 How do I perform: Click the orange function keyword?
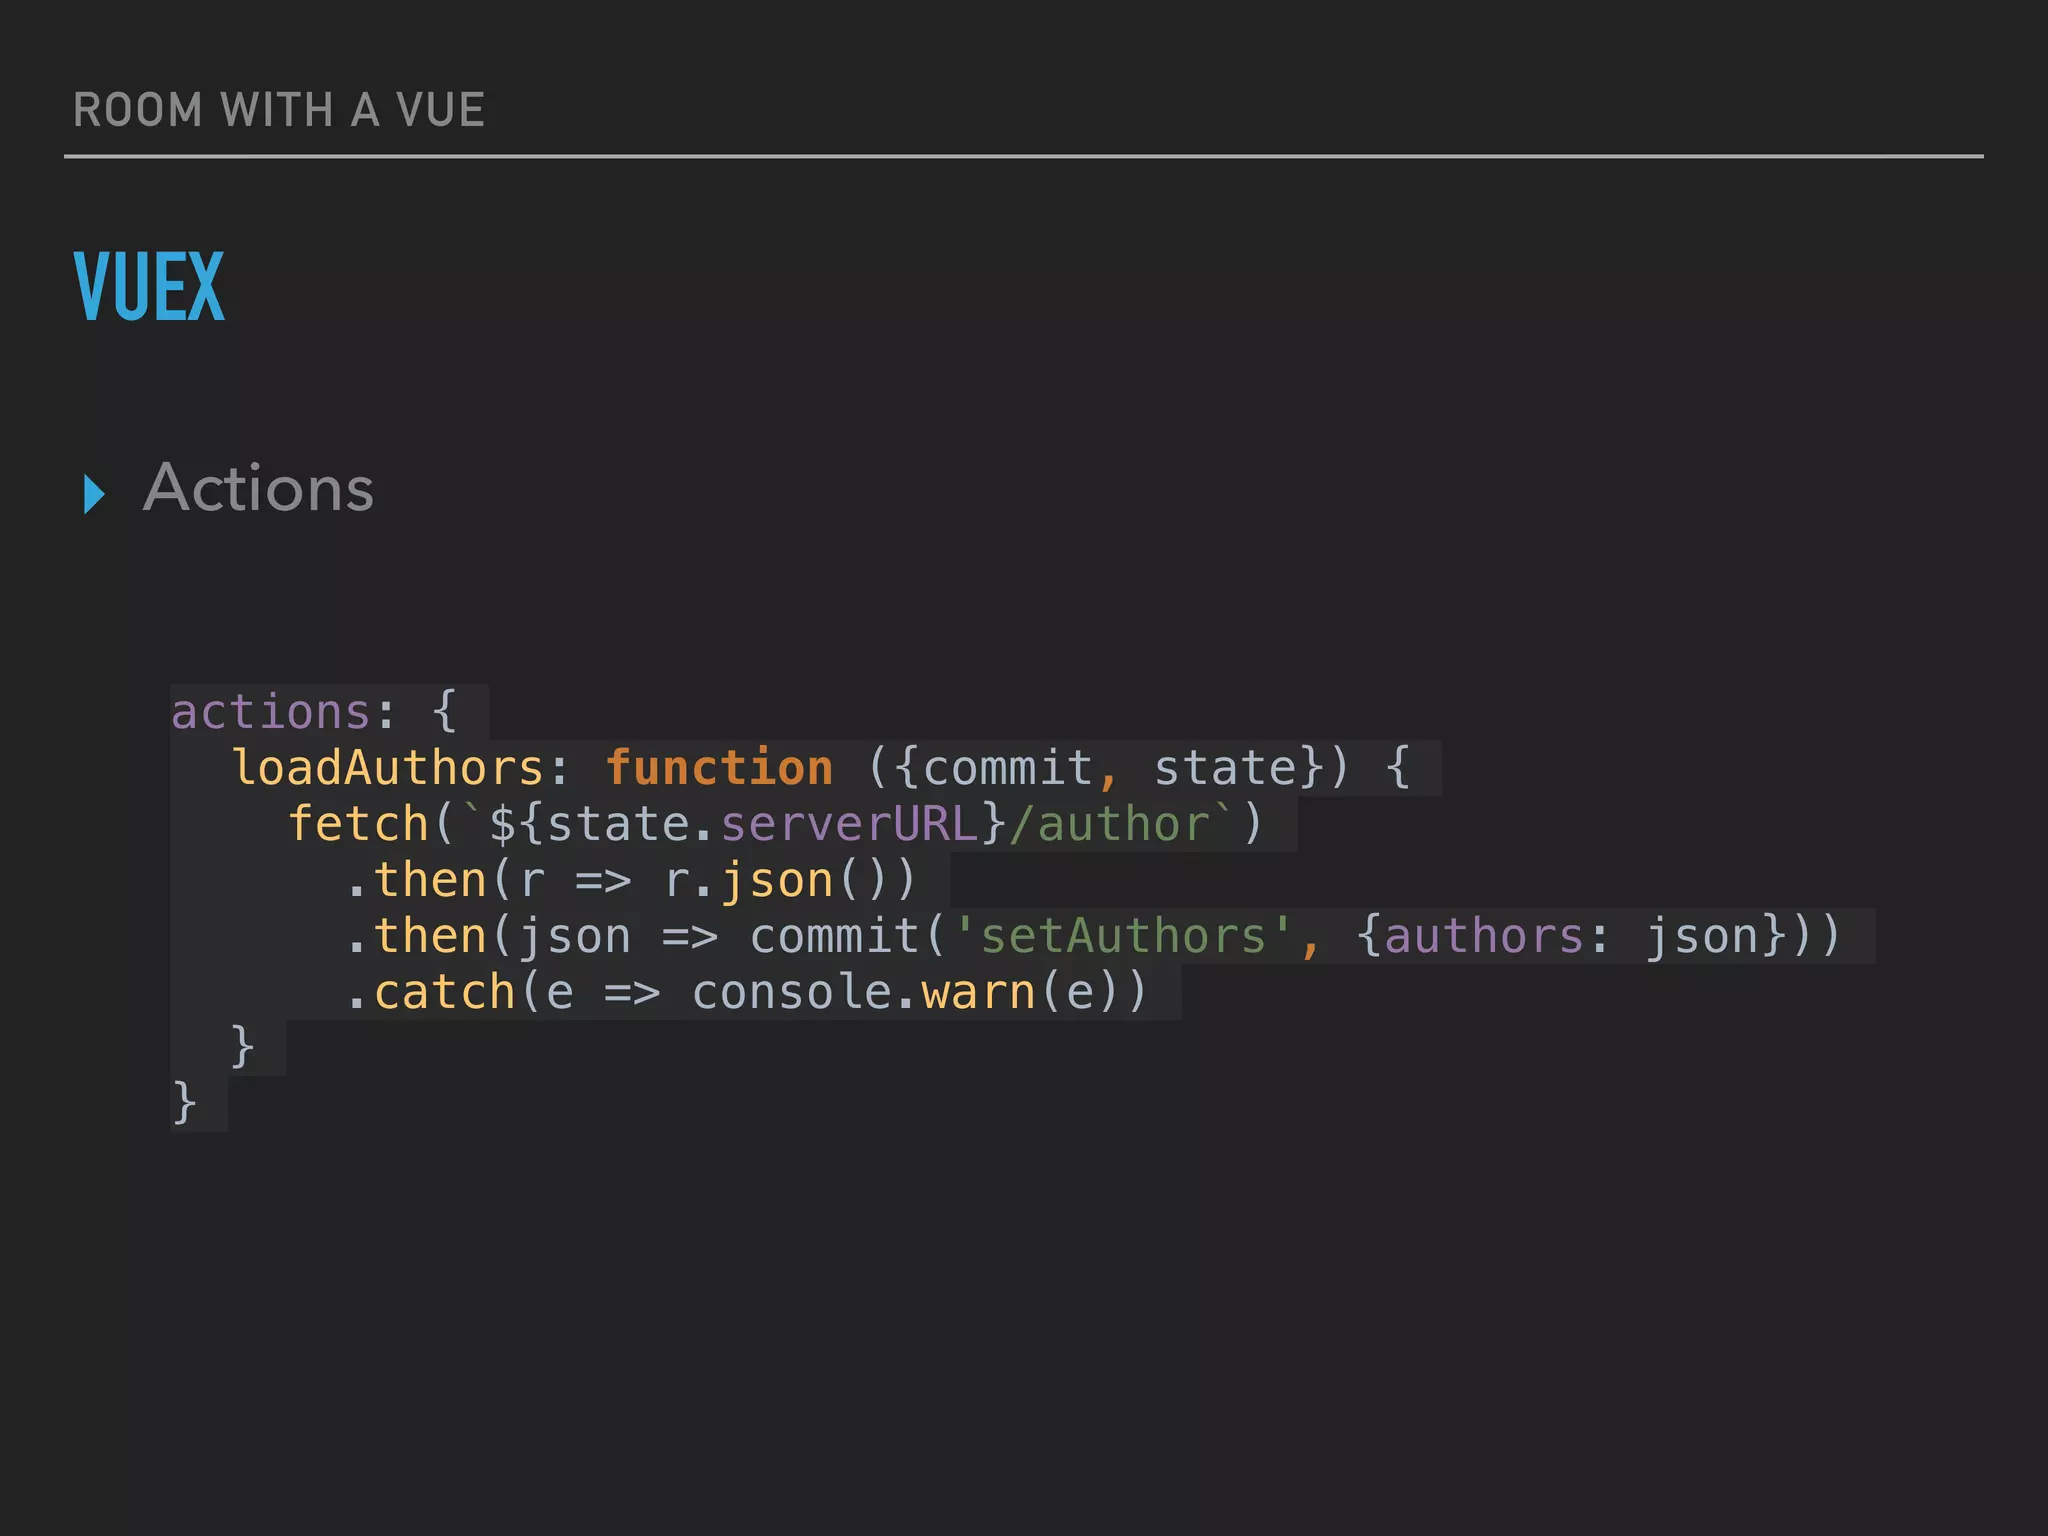(x=719, y=768)
